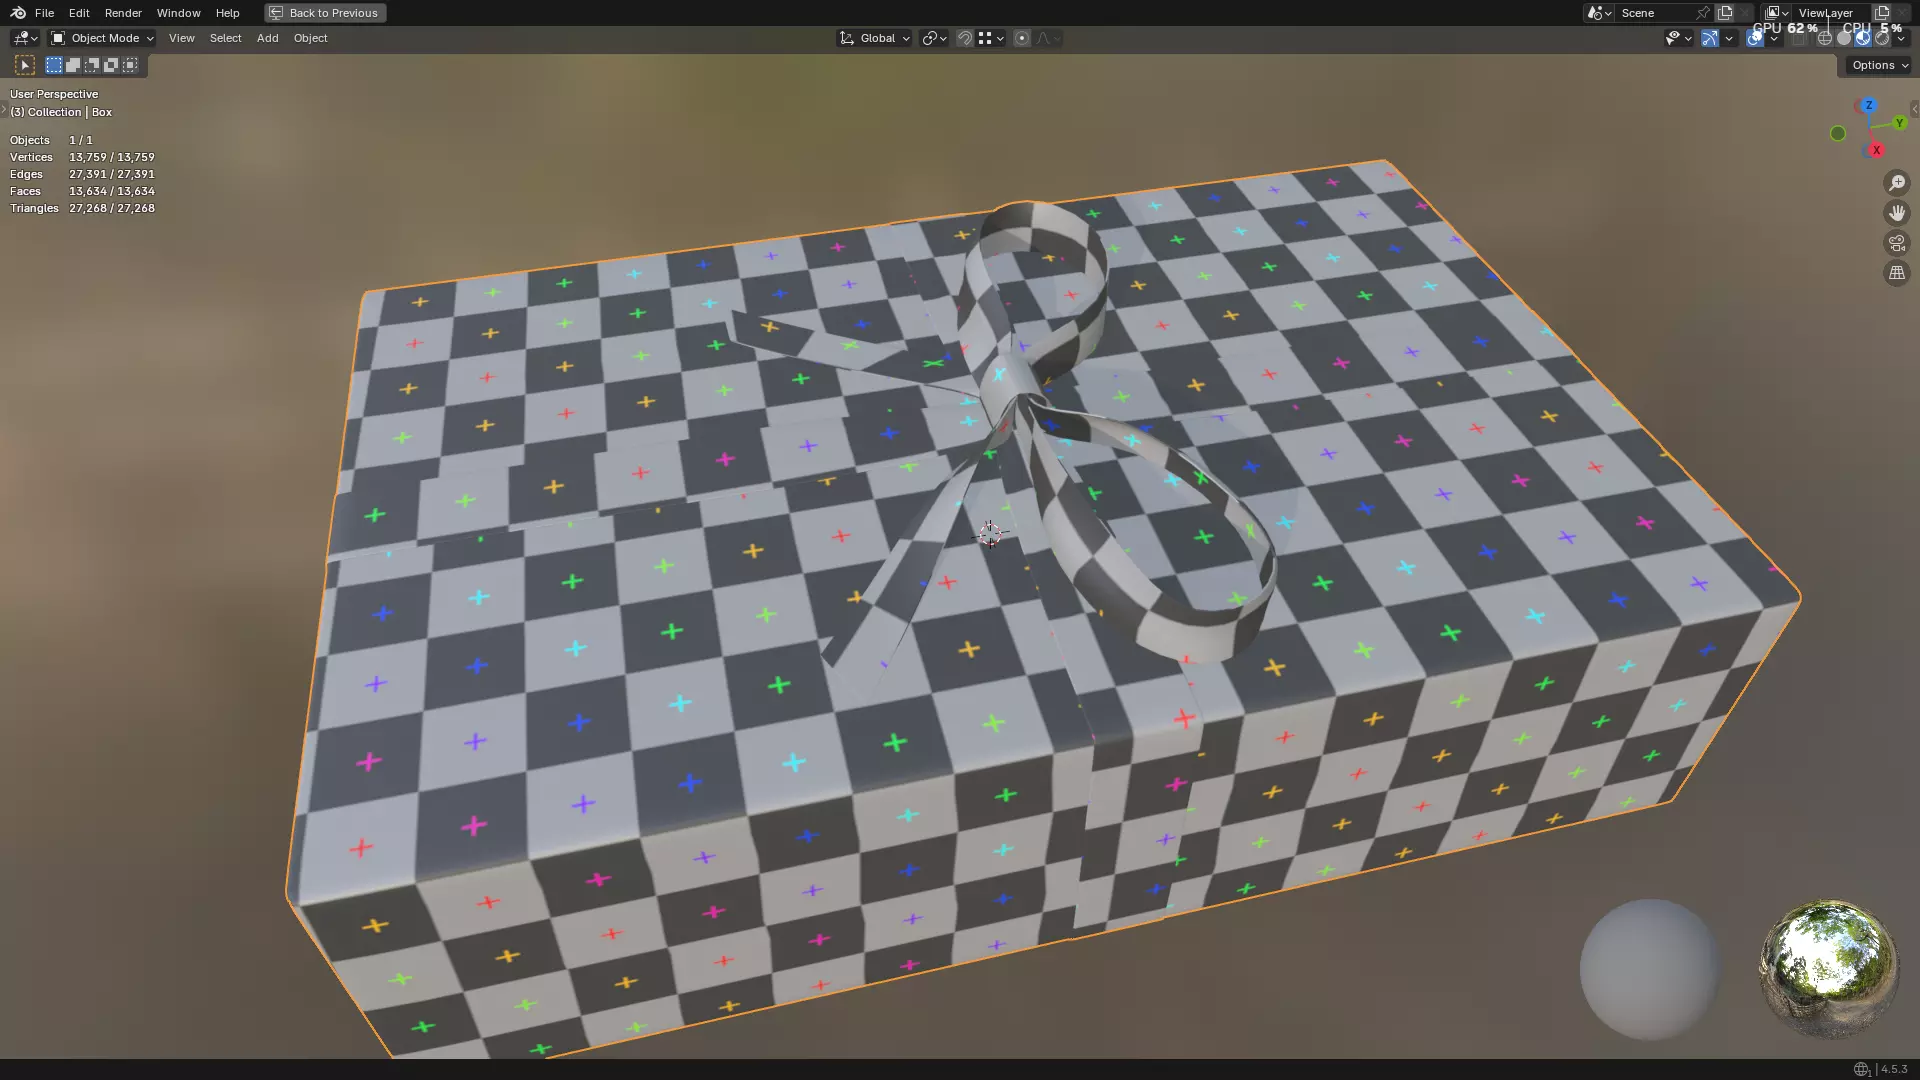Open the proportional editing falloff dropdown
1920x1080 pixels.
pyautogui.click(x=1048, y=38)
